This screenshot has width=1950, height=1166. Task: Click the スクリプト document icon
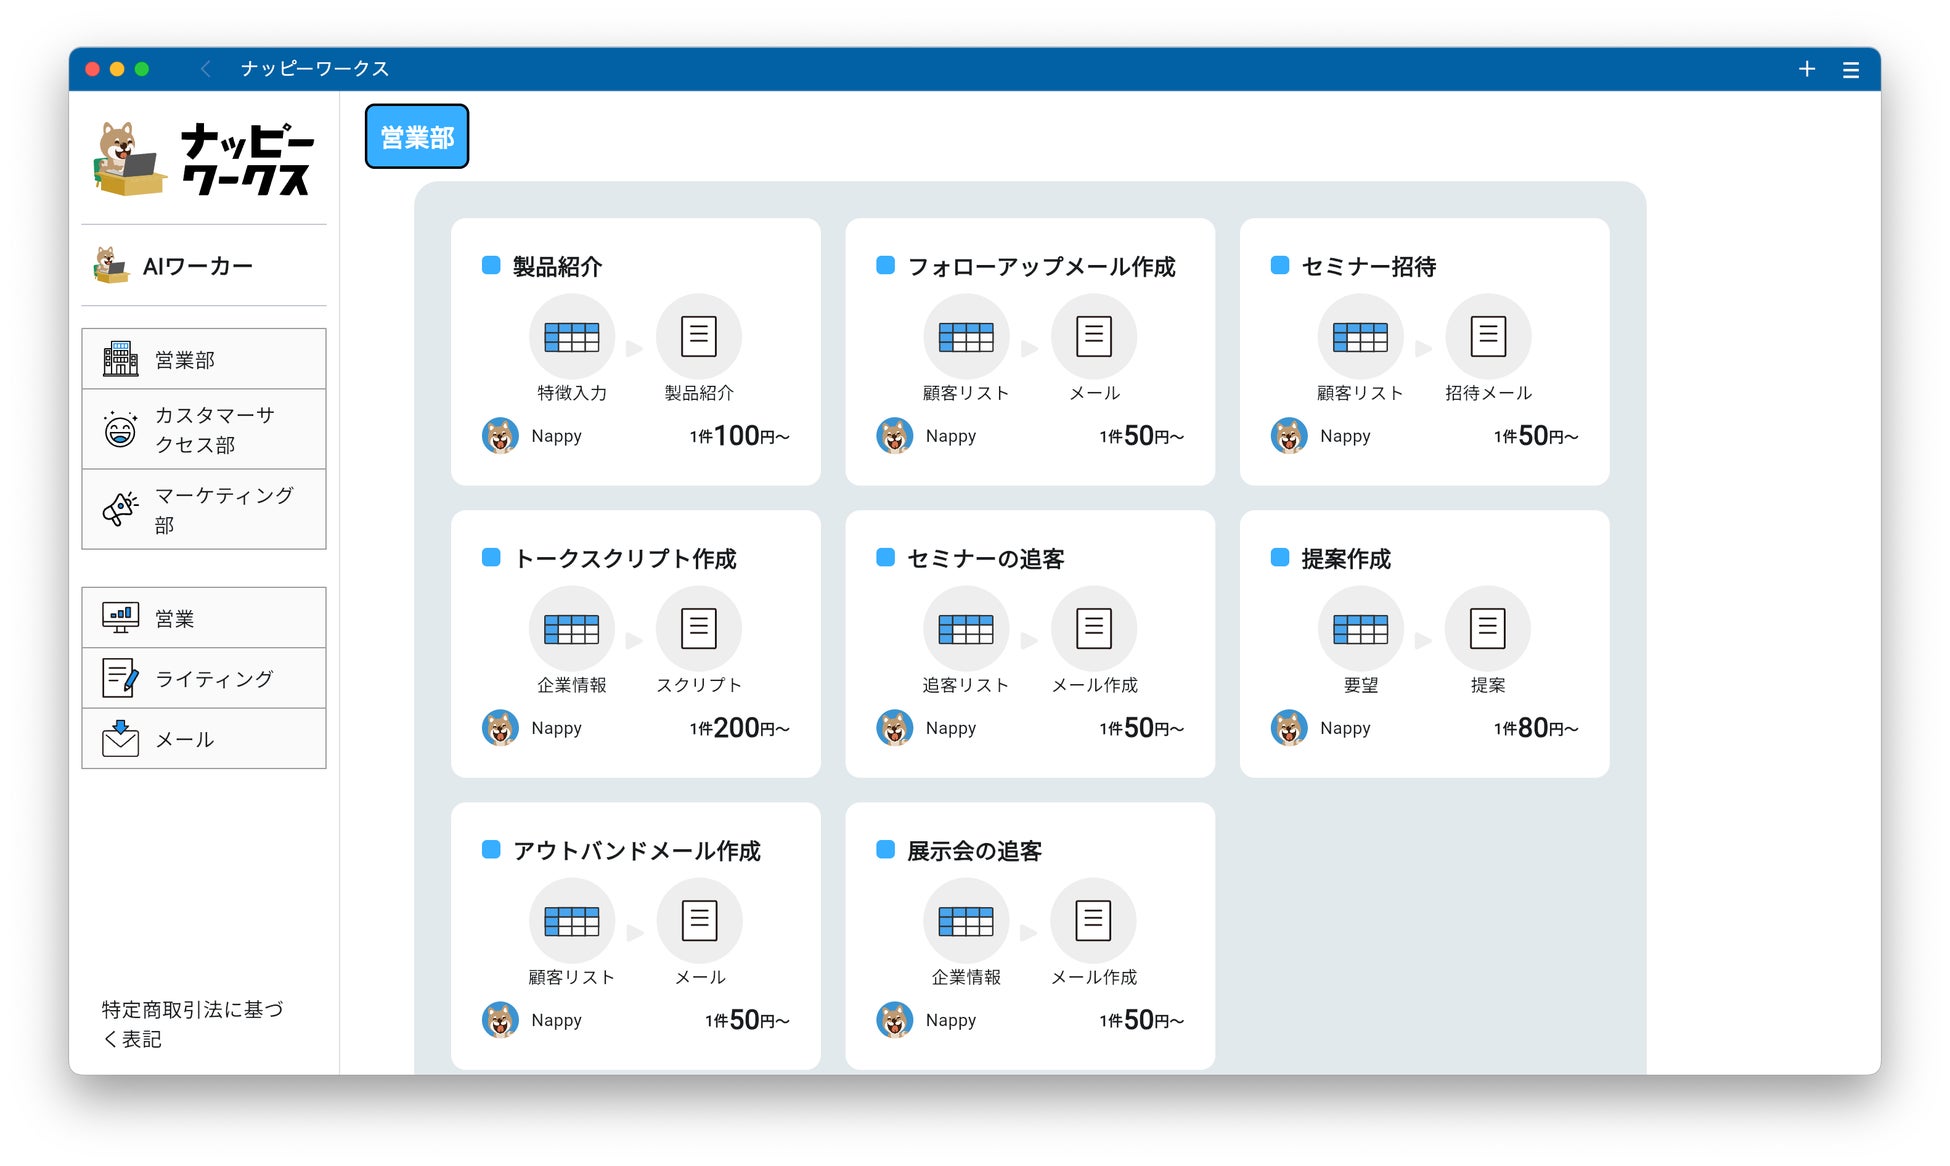click(x=698, y=628)
